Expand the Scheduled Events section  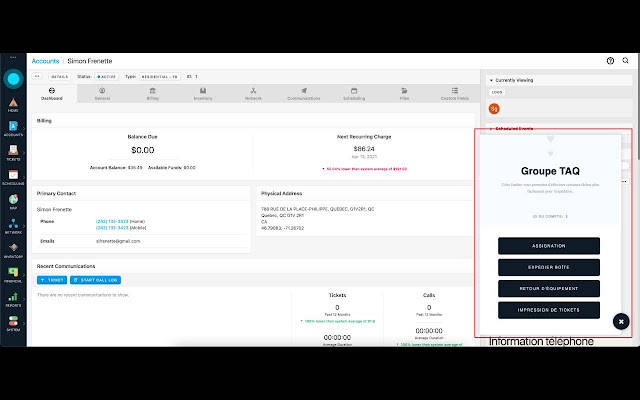pyautogui.click(x=491, y=129)
